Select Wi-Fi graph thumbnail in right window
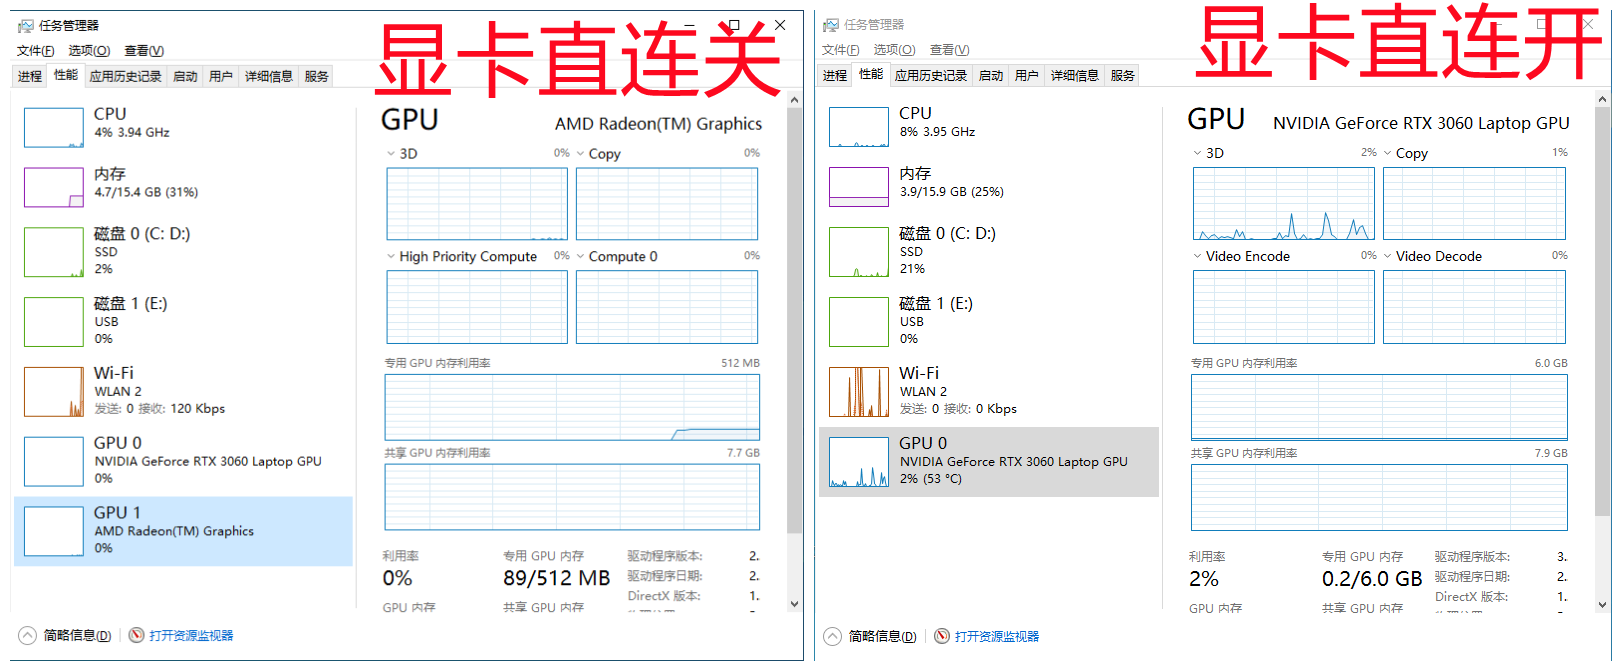Screen dimensions: 1622x671 coord(859,391)
